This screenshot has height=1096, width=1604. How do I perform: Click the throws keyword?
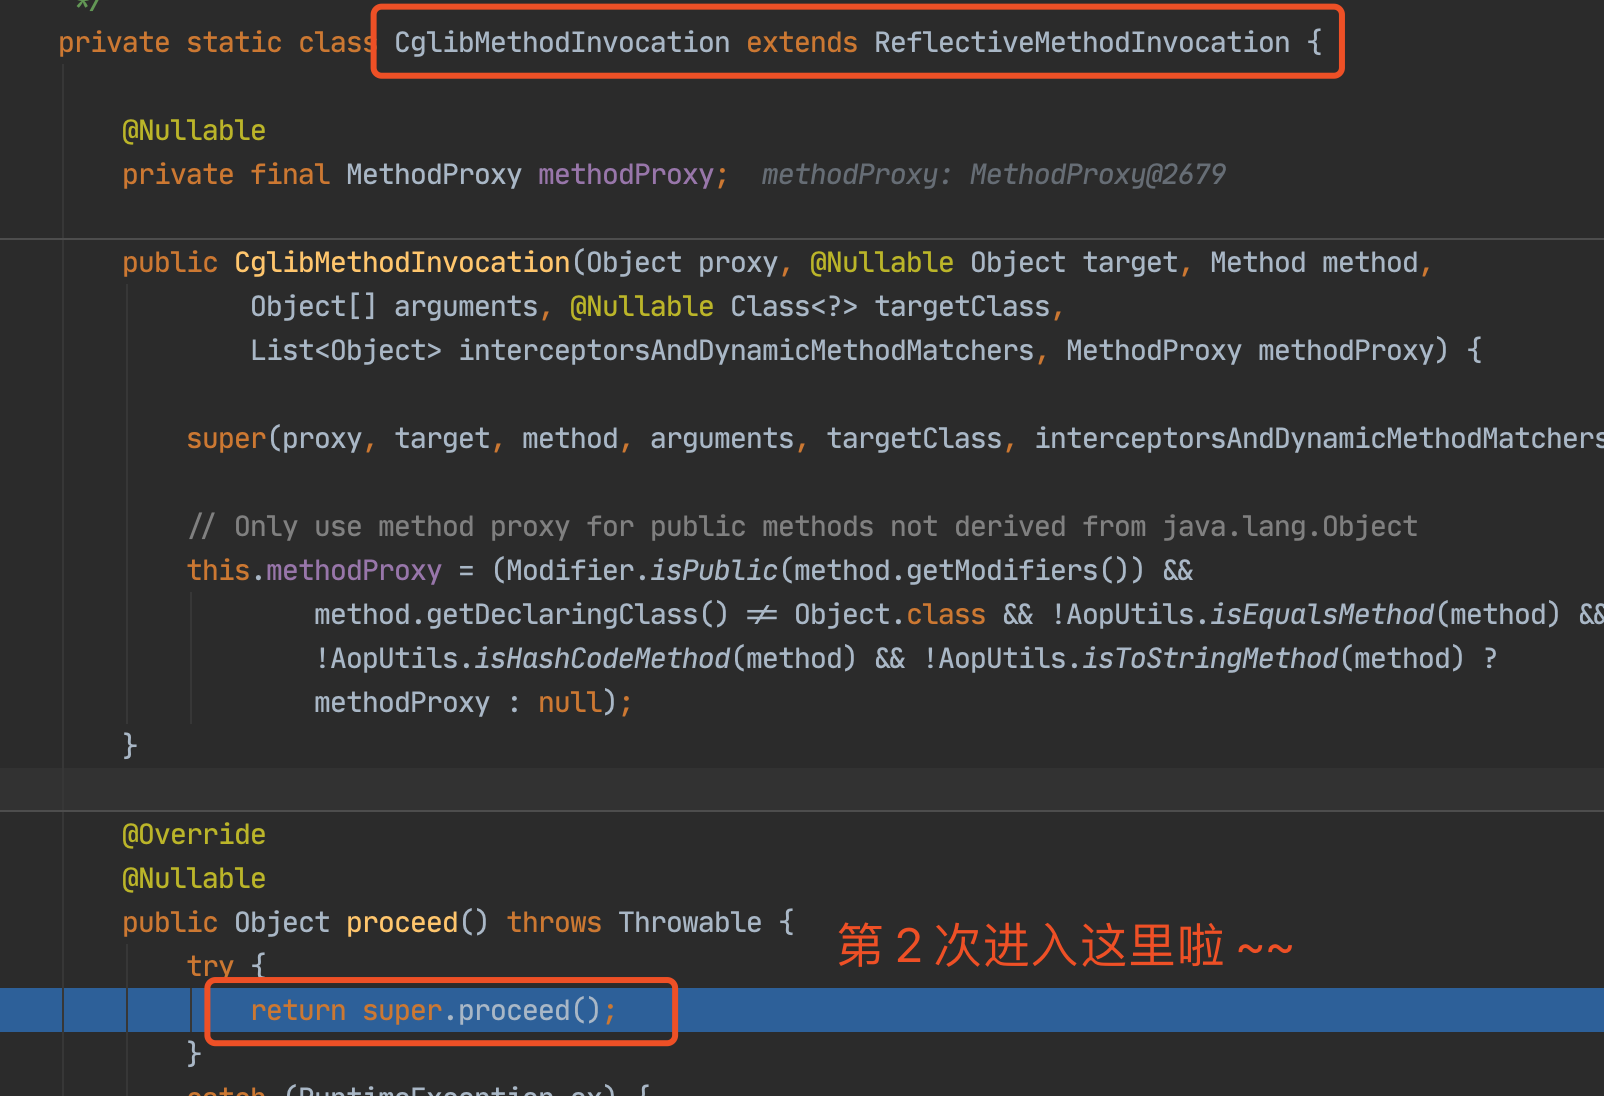pos(554,922)
